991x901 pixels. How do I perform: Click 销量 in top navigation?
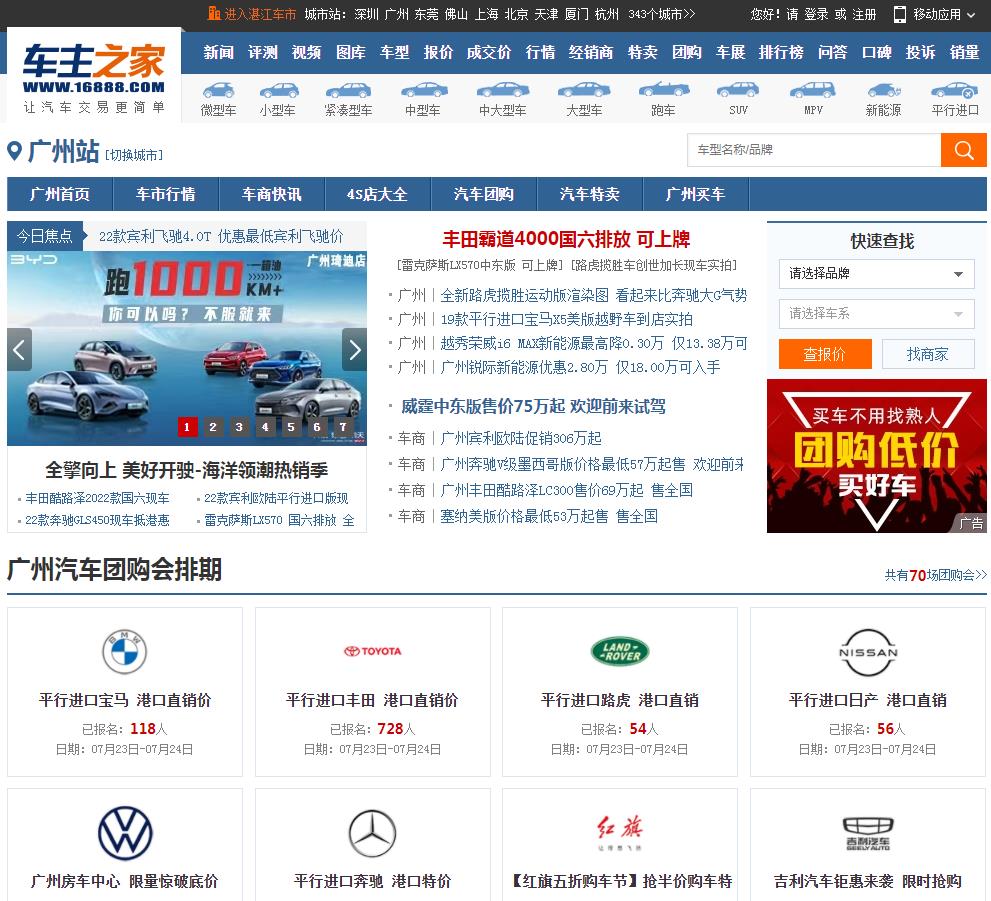click(964, 52)
